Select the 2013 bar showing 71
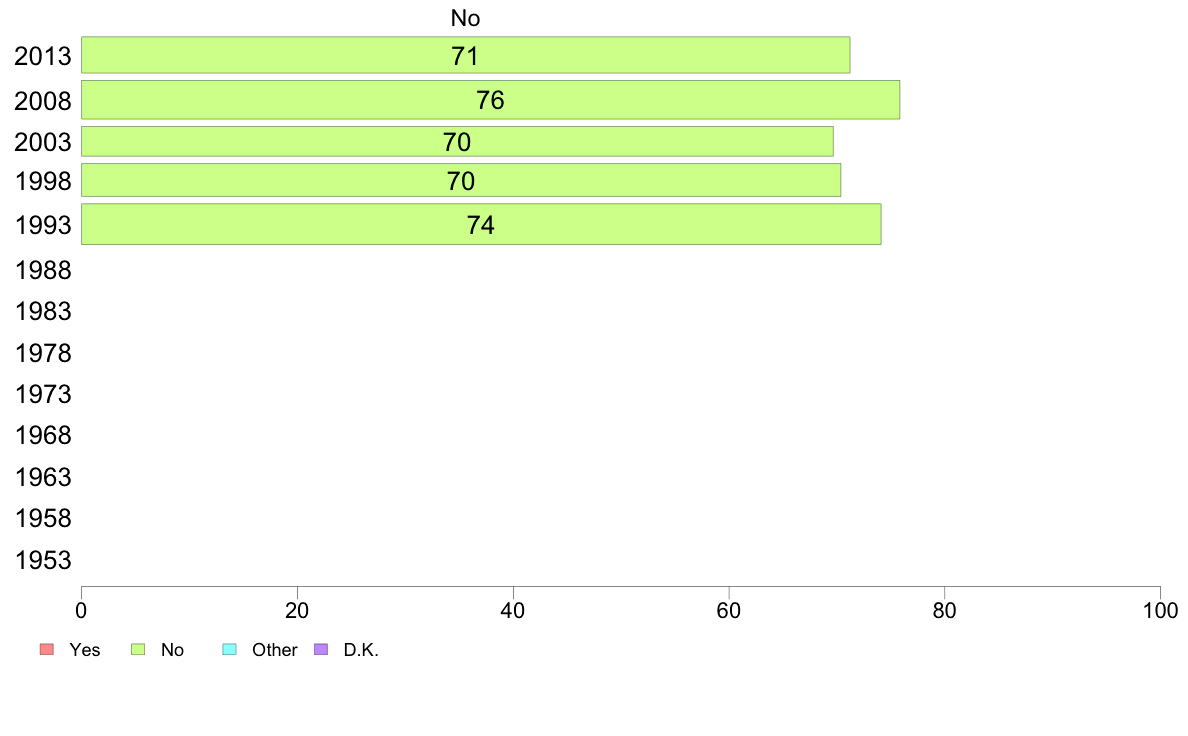The image size is (1188, 736). [x=465, y=55]
